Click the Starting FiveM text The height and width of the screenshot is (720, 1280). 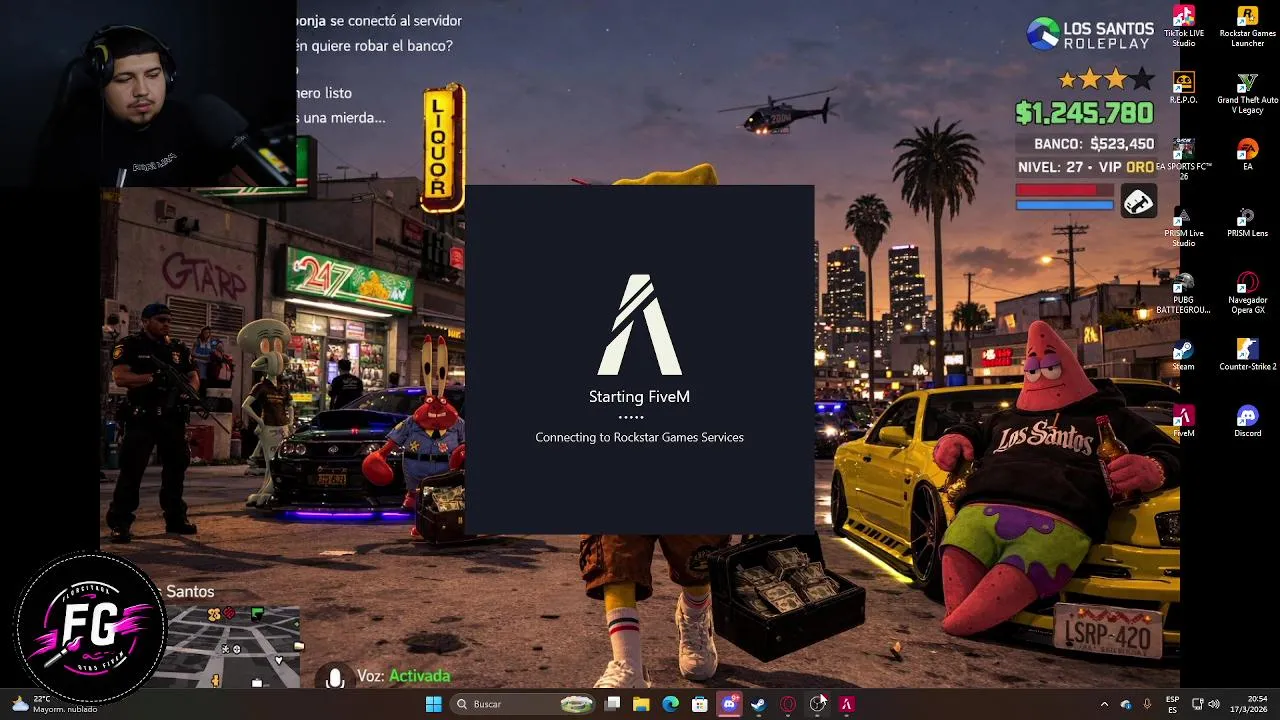pyautogui.click(x=639, y=397)
